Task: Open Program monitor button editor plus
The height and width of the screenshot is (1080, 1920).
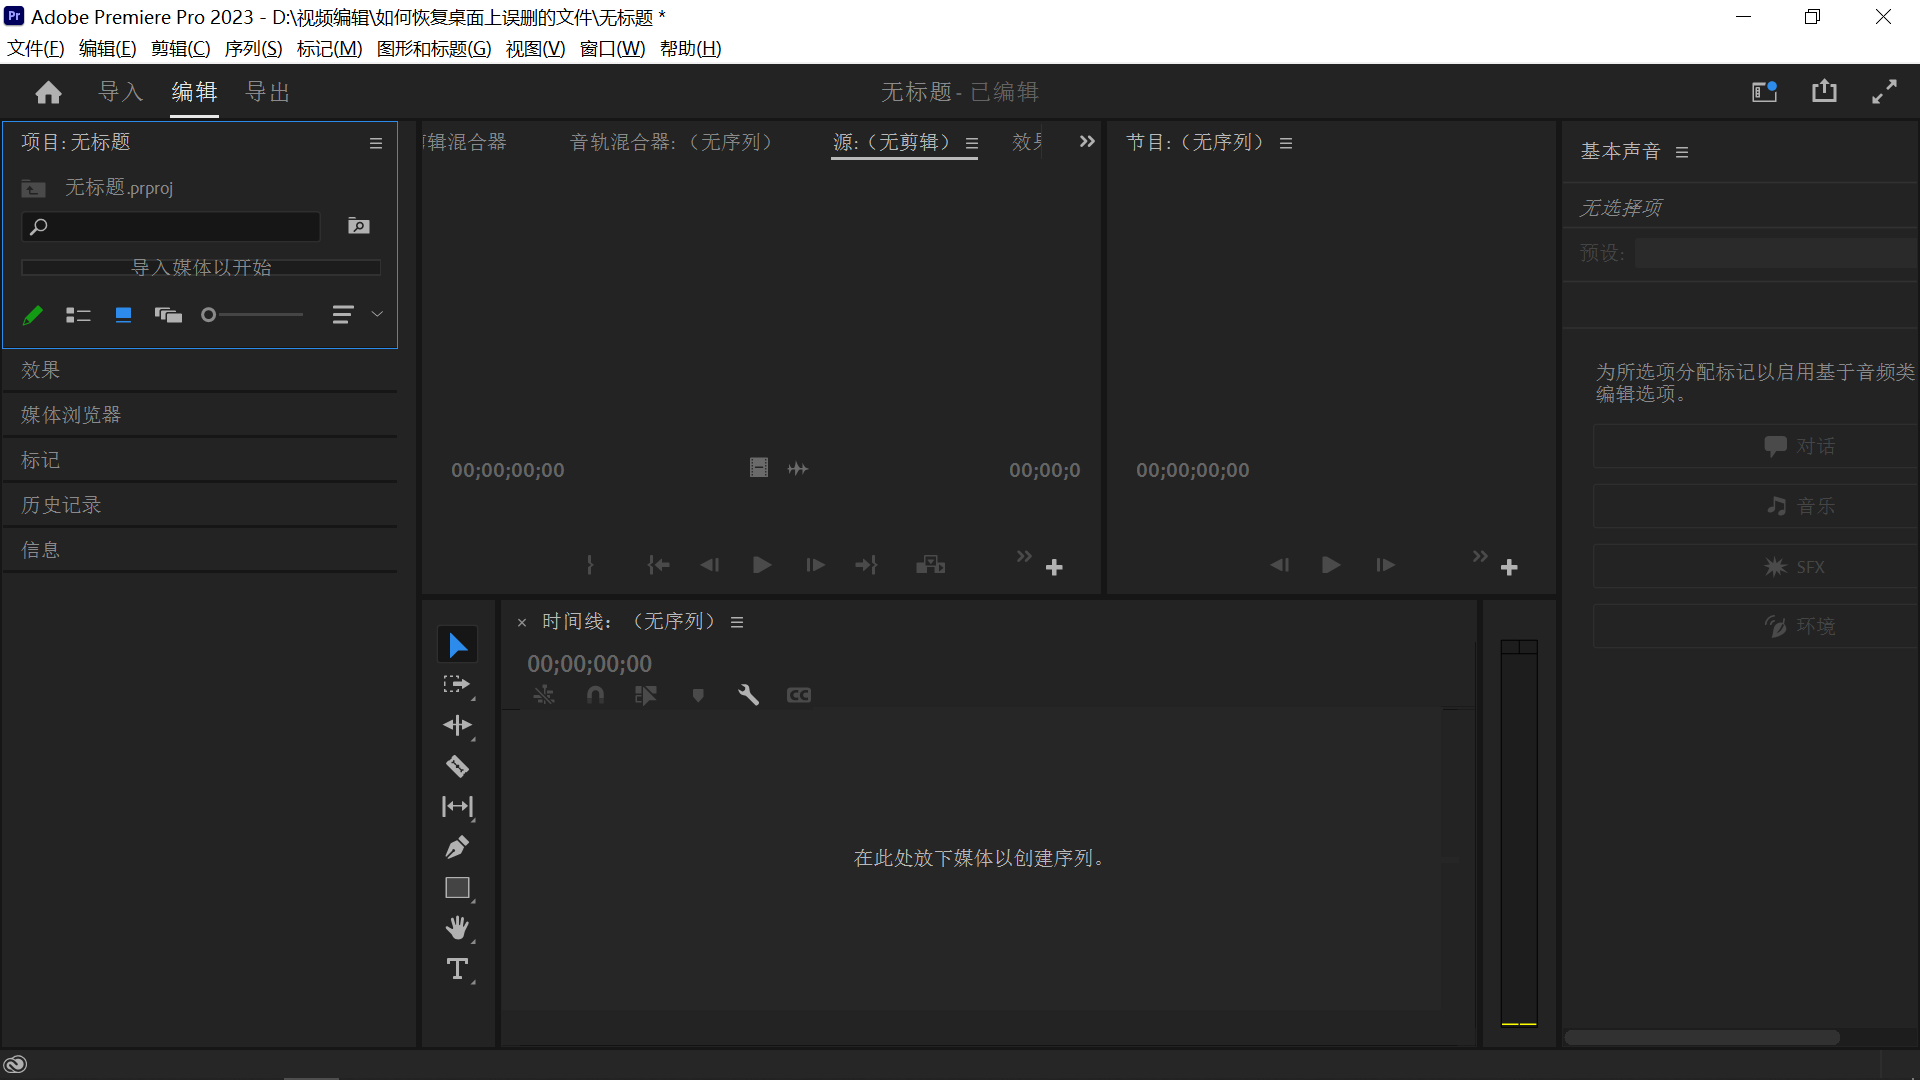Action: [1509, 567]
